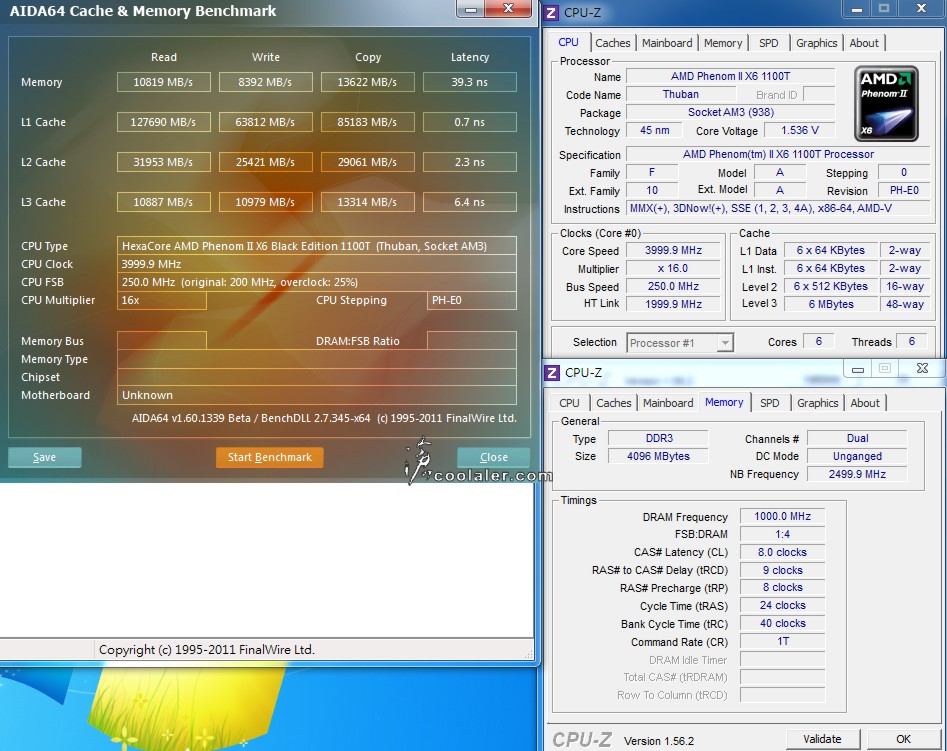Go to Mainboard tab in CPU-Z memory window
The height and width of the screenshot is (751, 947).
668,403
